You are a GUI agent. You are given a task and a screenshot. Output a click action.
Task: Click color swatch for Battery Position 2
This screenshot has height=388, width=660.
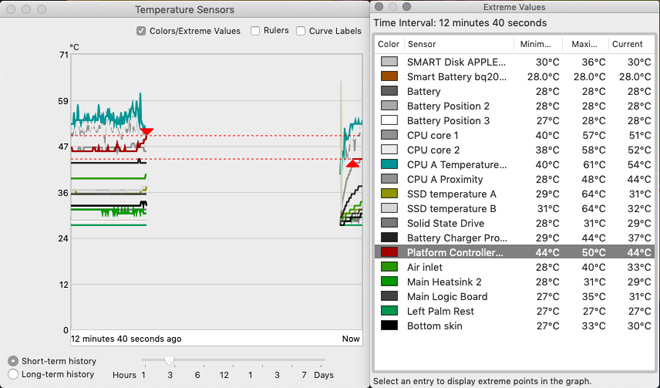[x=389, y=106]
